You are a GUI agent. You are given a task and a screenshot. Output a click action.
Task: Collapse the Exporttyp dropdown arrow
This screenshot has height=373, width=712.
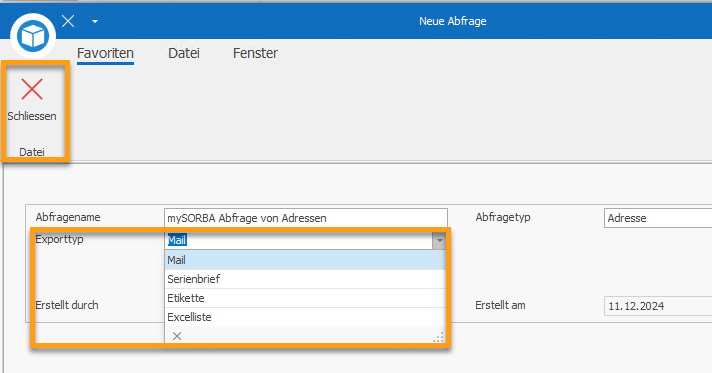coord(439,241)
